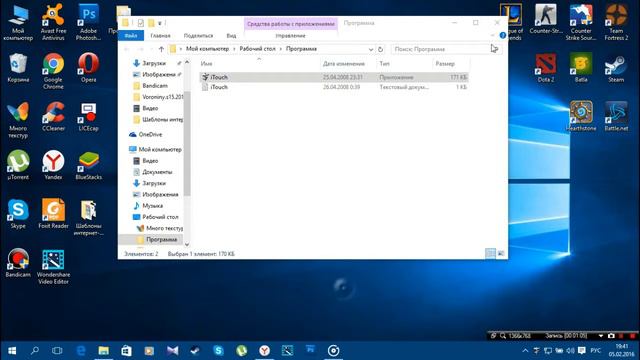Screen dimensions: 640x360
Task: Click the sidebar vertical scrollbar thumb
Action: 187,143
